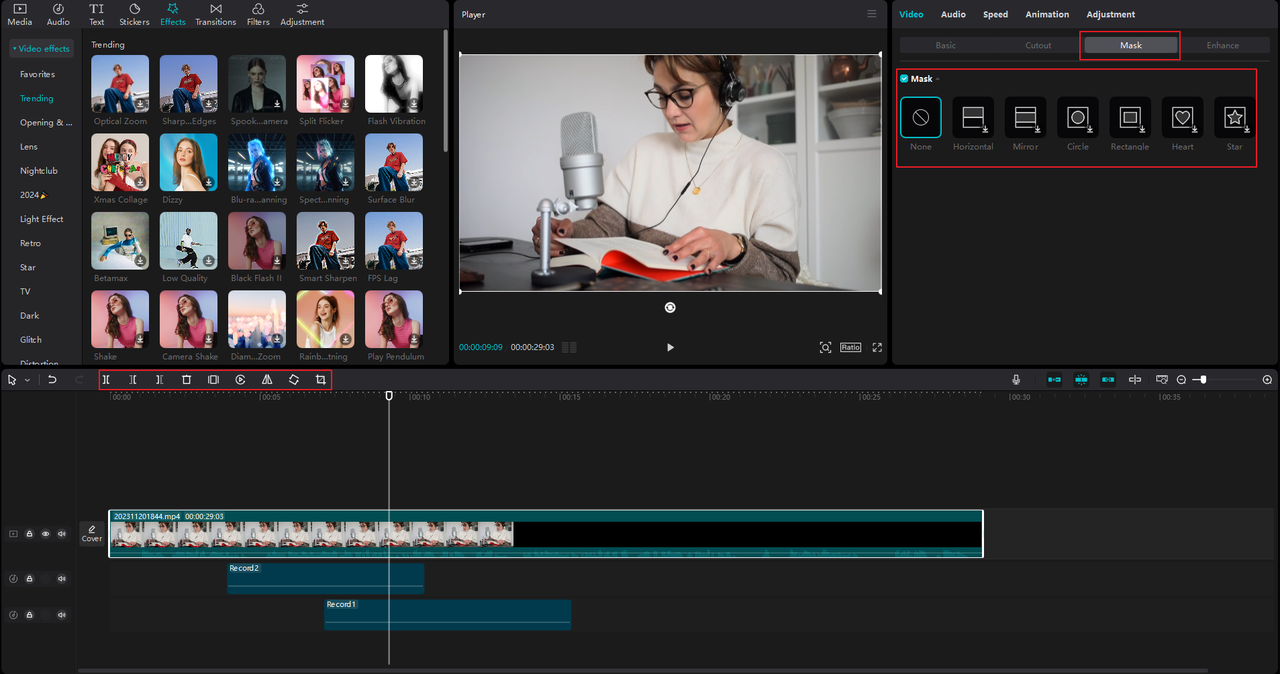Switch to the Audio tab in top toolbar
The image size is (1280, 674).
click(x=58, y=14)
